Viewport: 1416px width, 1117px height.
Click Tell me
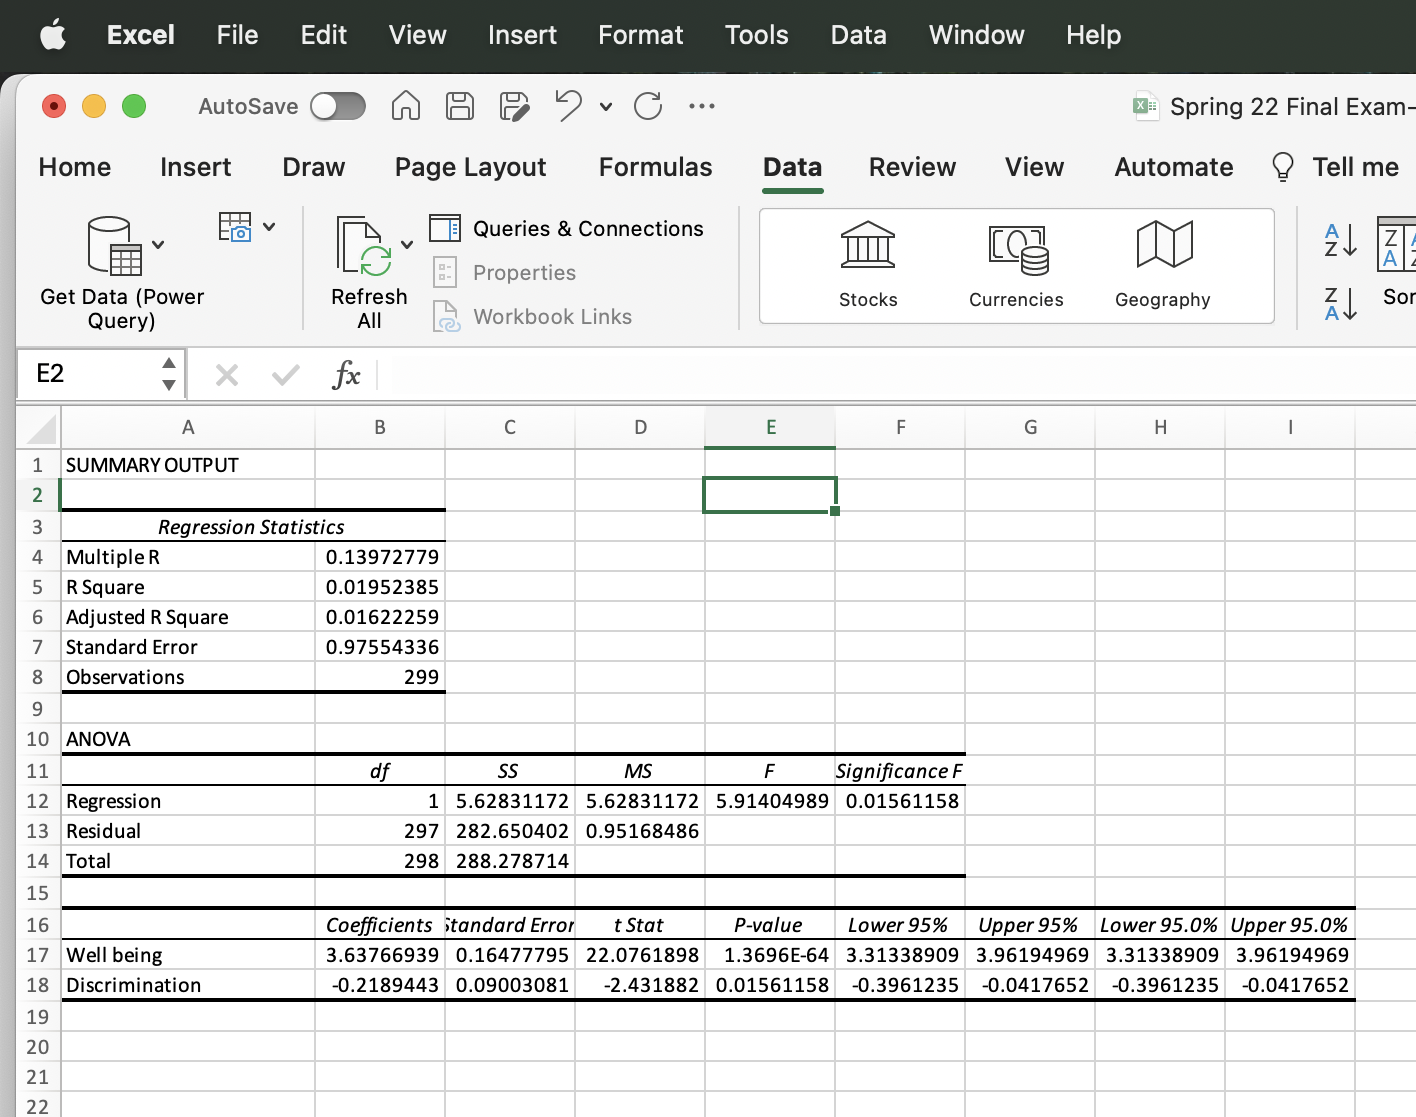pos(1355,167)
